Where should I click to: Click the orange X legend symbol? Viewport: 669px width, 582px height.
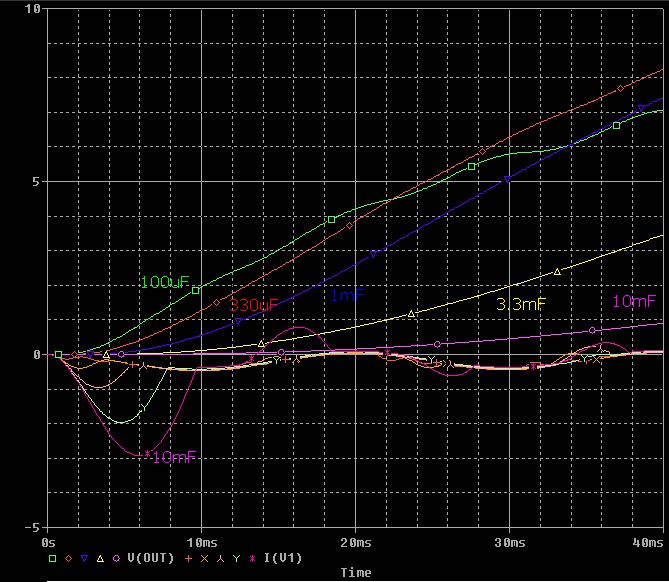[x=204, y=558]
